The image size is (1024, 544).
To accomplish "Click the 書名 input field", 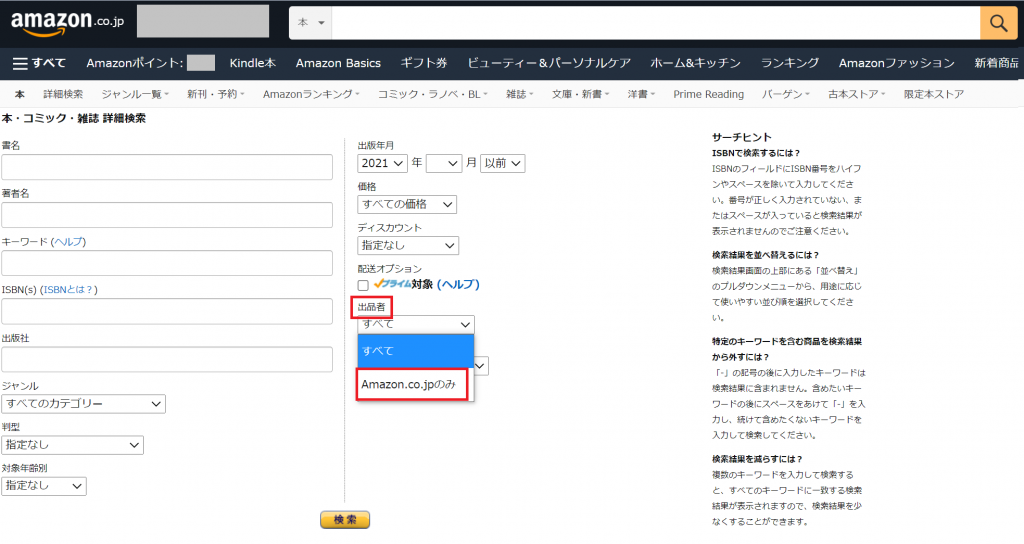I will point(167,167).
